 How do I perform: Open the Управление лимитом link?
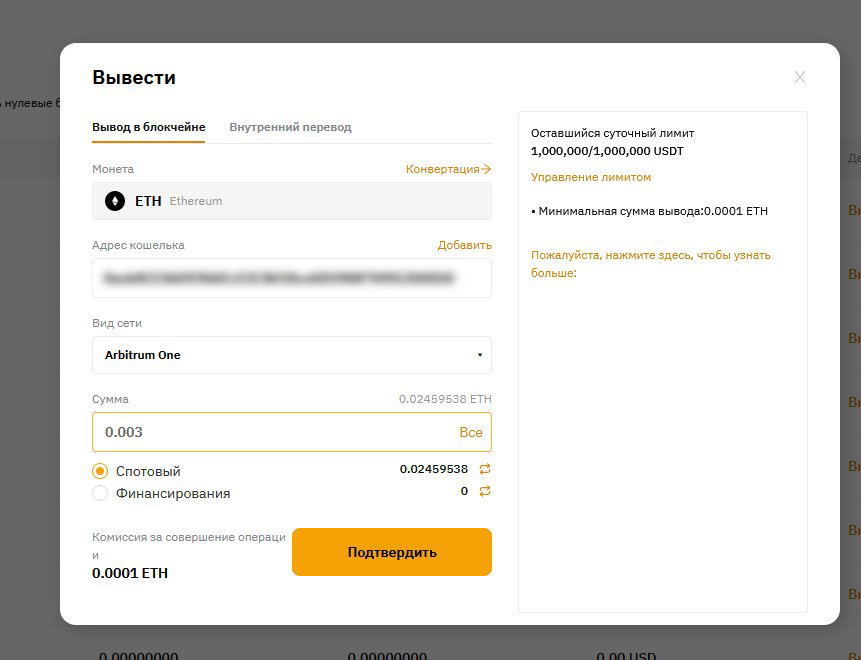coord(591,177)
